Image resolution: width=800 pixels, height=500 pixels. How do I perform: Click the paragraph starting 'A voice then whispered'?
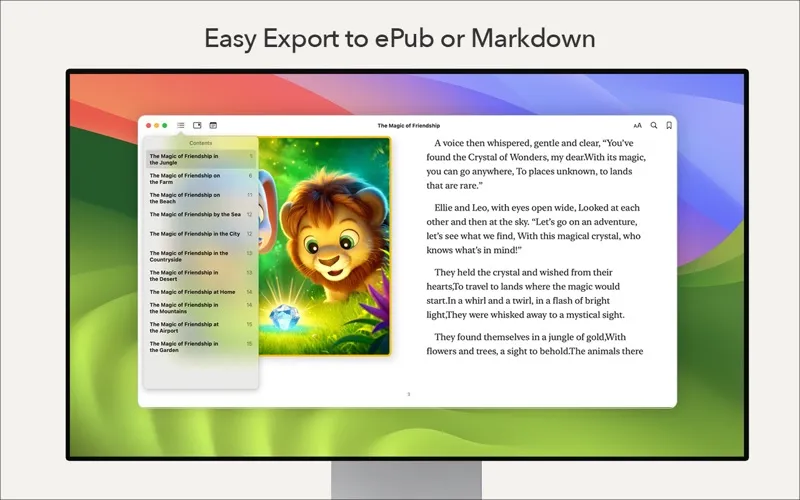tap(536, 164)
